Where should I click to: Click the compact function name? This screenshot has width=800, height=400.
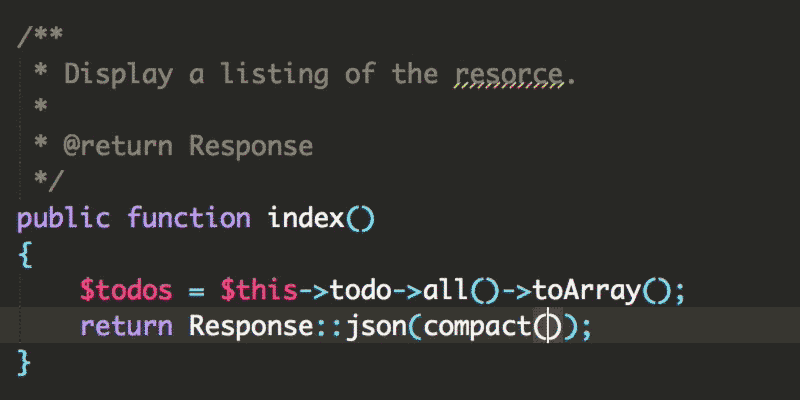tap(478, 328)
